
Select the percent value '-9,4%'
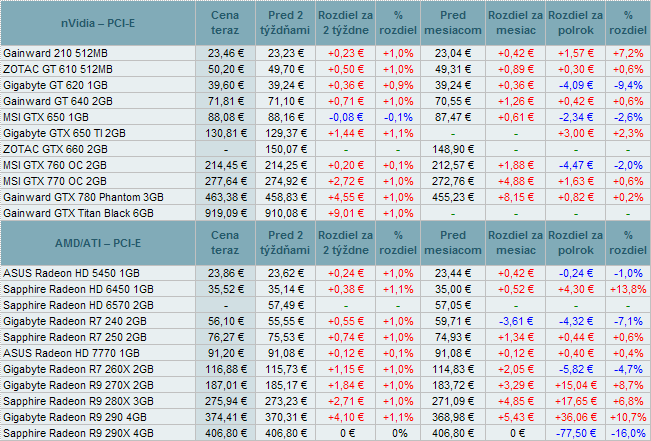(x=628, y=85)
